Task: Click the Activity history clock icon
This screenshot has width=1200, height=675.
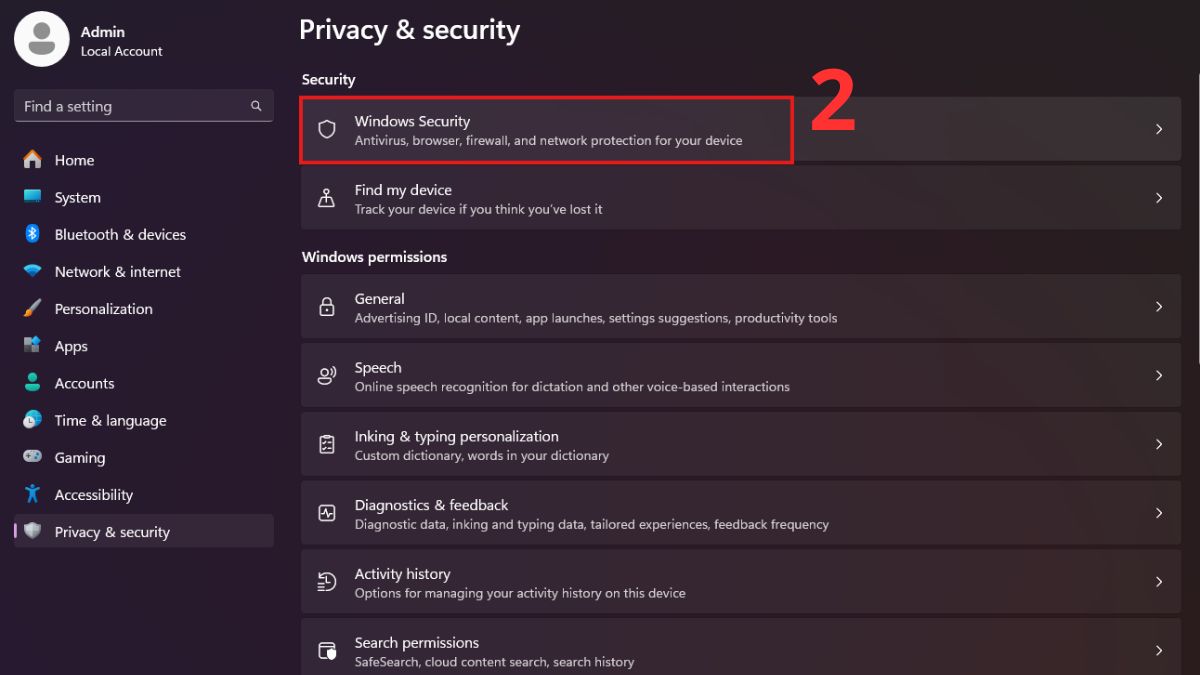Action: (x=326, y=581)
